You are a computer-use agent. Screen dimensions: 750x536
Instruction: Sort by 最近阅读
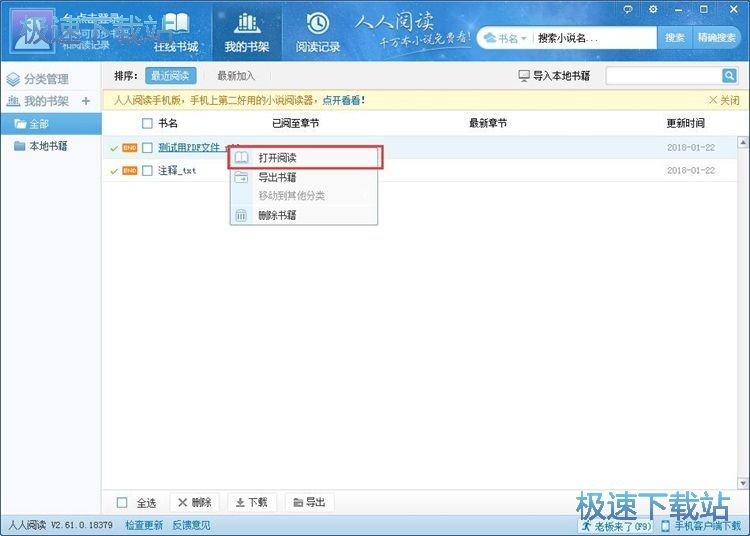[170, 76]
